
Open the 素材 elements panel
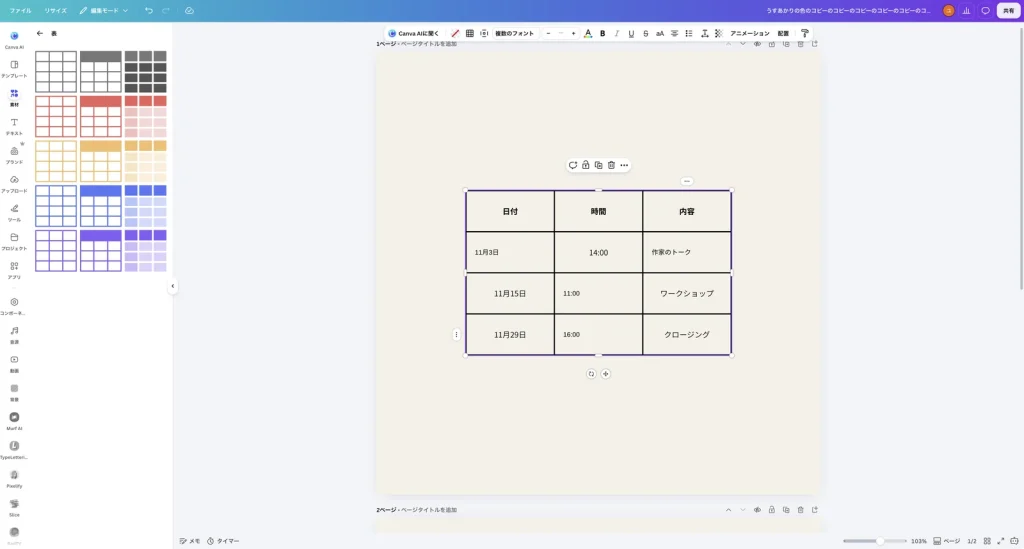(x=14, y=97)
